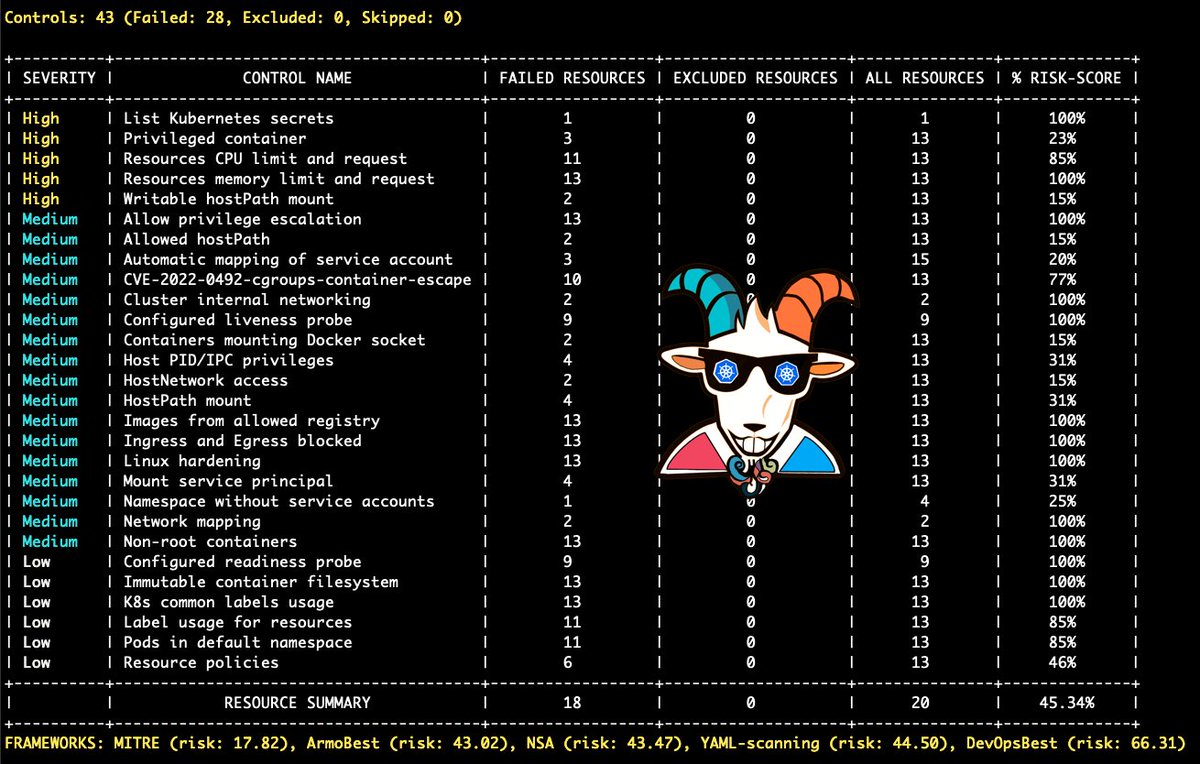Click the ALL RESOURCES column header
The width and height of the screenshot is (1200, 764).
pyautogui.click(x=924, y=78)
